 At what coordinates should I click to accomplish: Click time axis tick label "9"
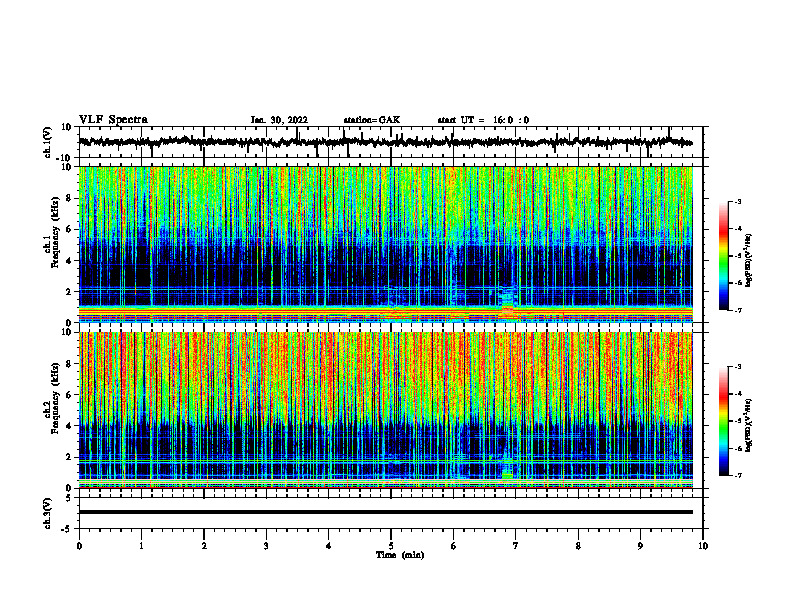tap(640, 546)
